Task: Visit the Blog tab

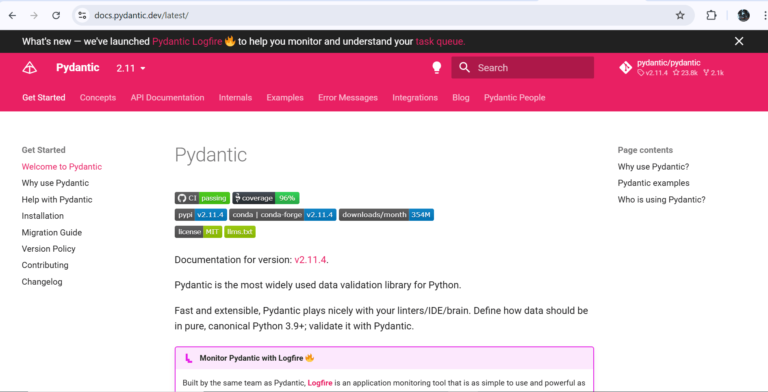Action: pos(461,98)
